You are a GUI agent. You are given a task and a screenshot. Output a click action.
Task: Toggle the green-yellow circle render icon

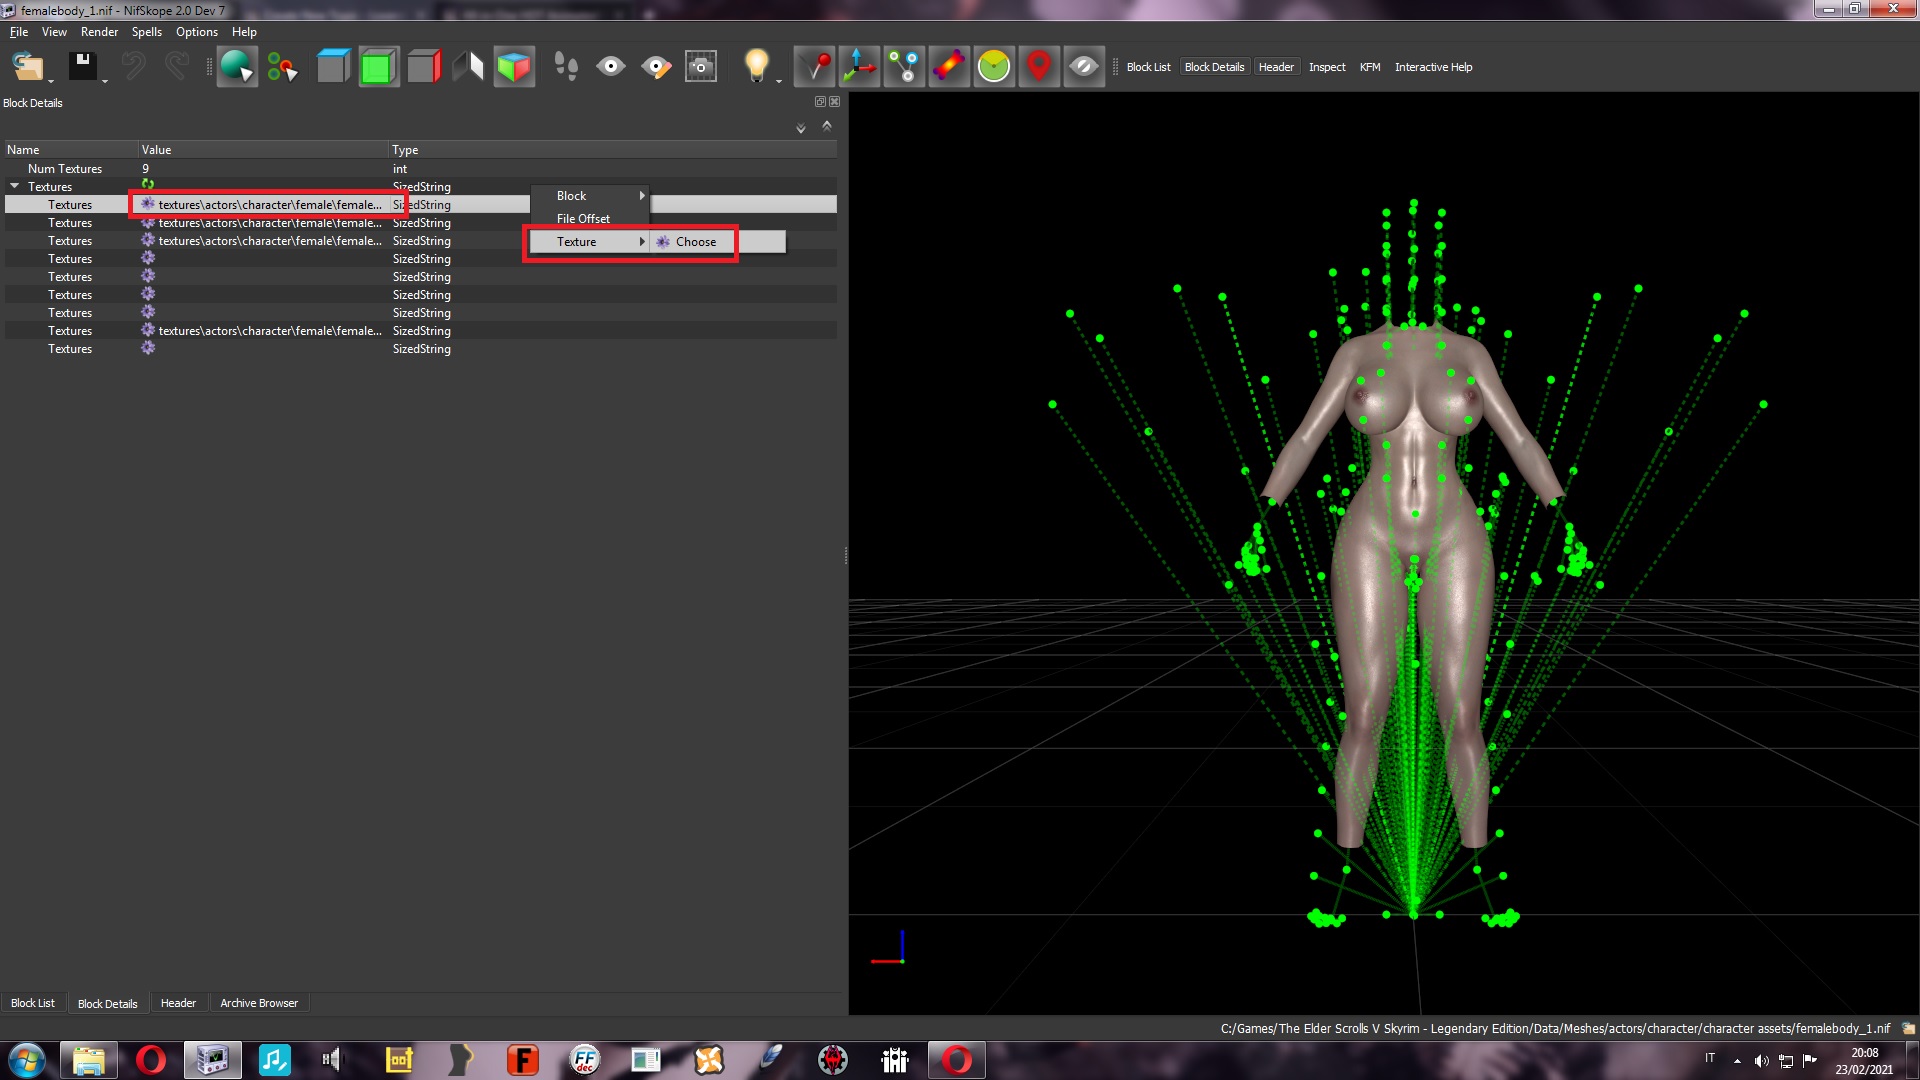coord(994,67)
